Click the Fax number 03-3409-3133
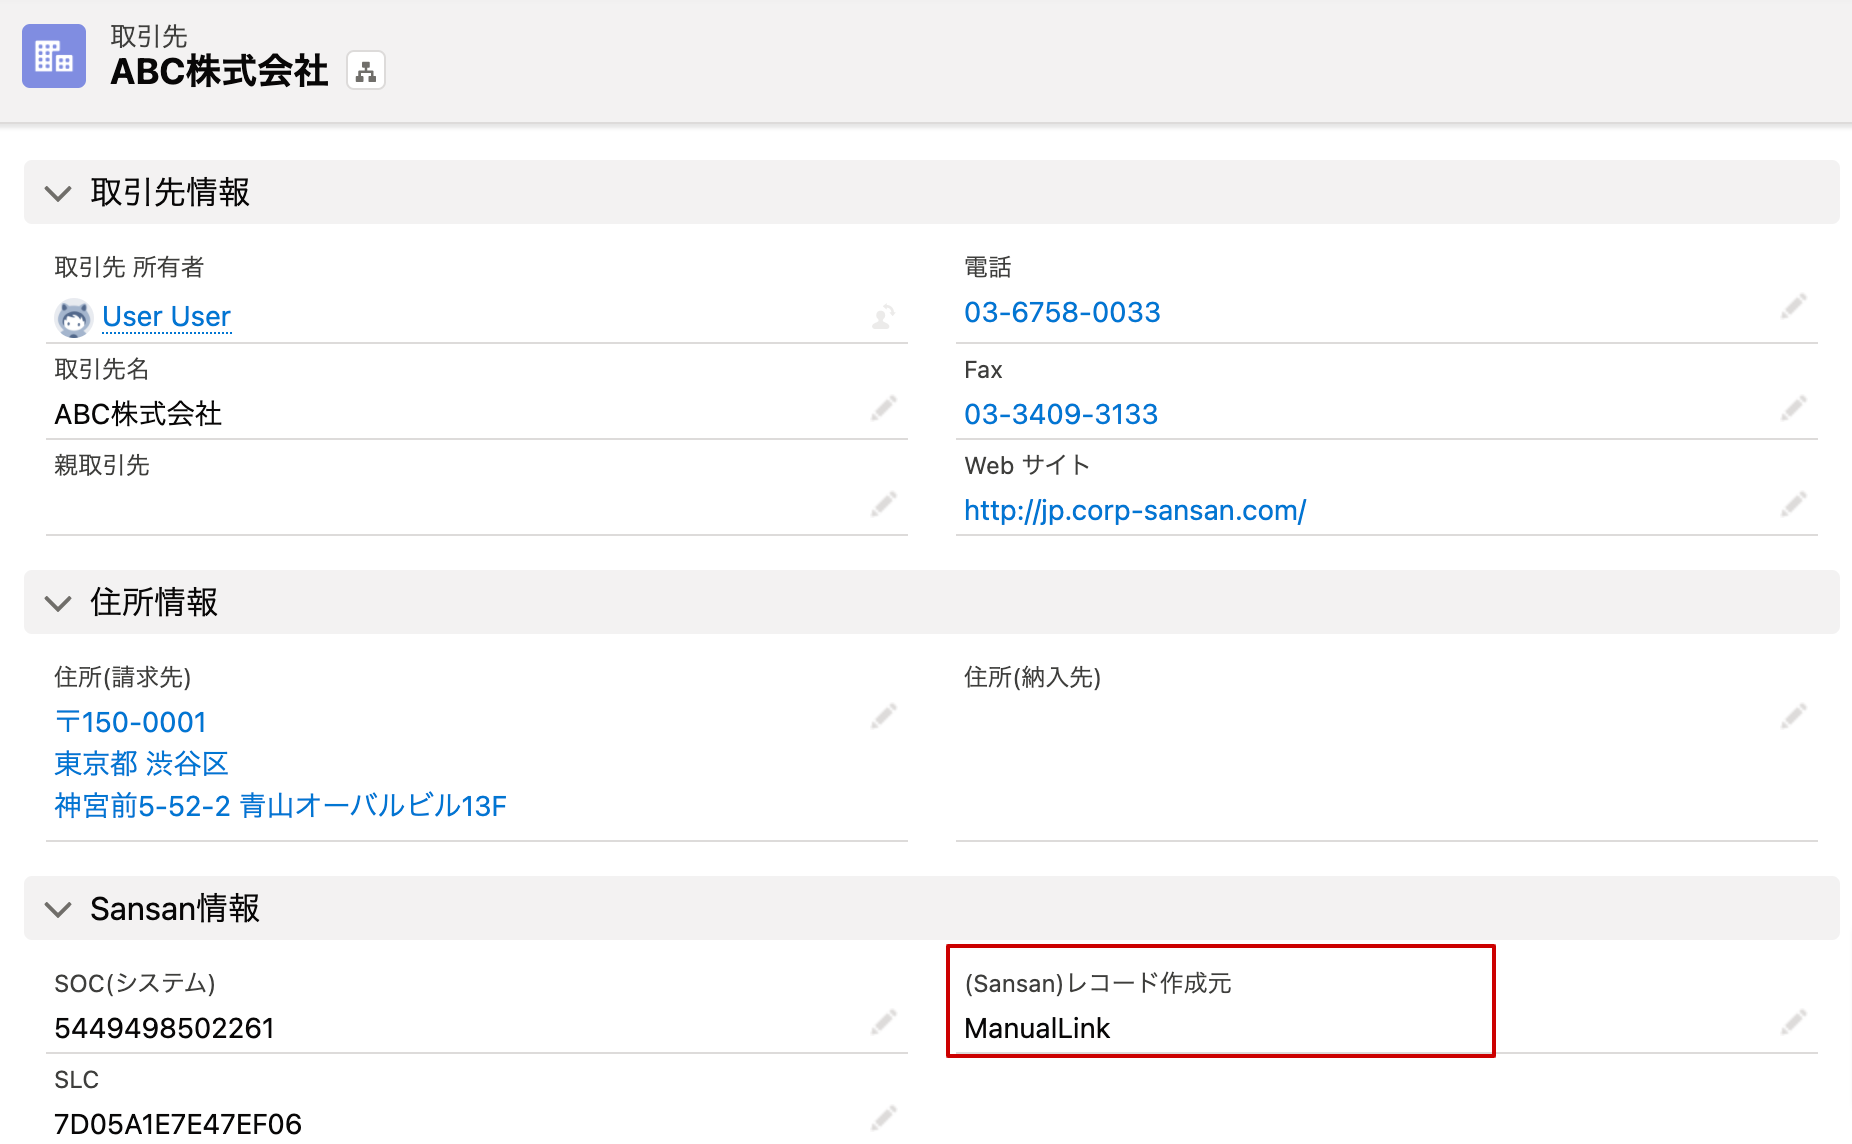1852x1144 pixels. (x=1061, y=415)
